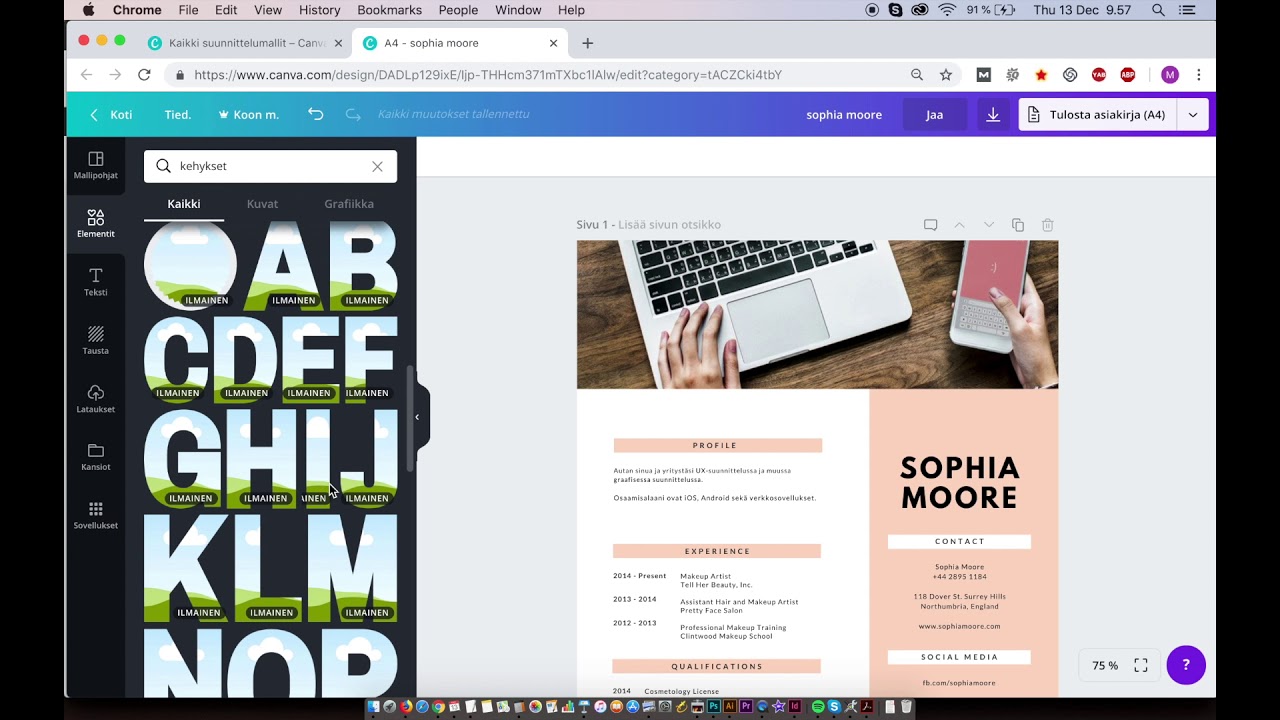Screen dimensions: 1280x720
Task: Open the History menu
Action: [320, 10]
